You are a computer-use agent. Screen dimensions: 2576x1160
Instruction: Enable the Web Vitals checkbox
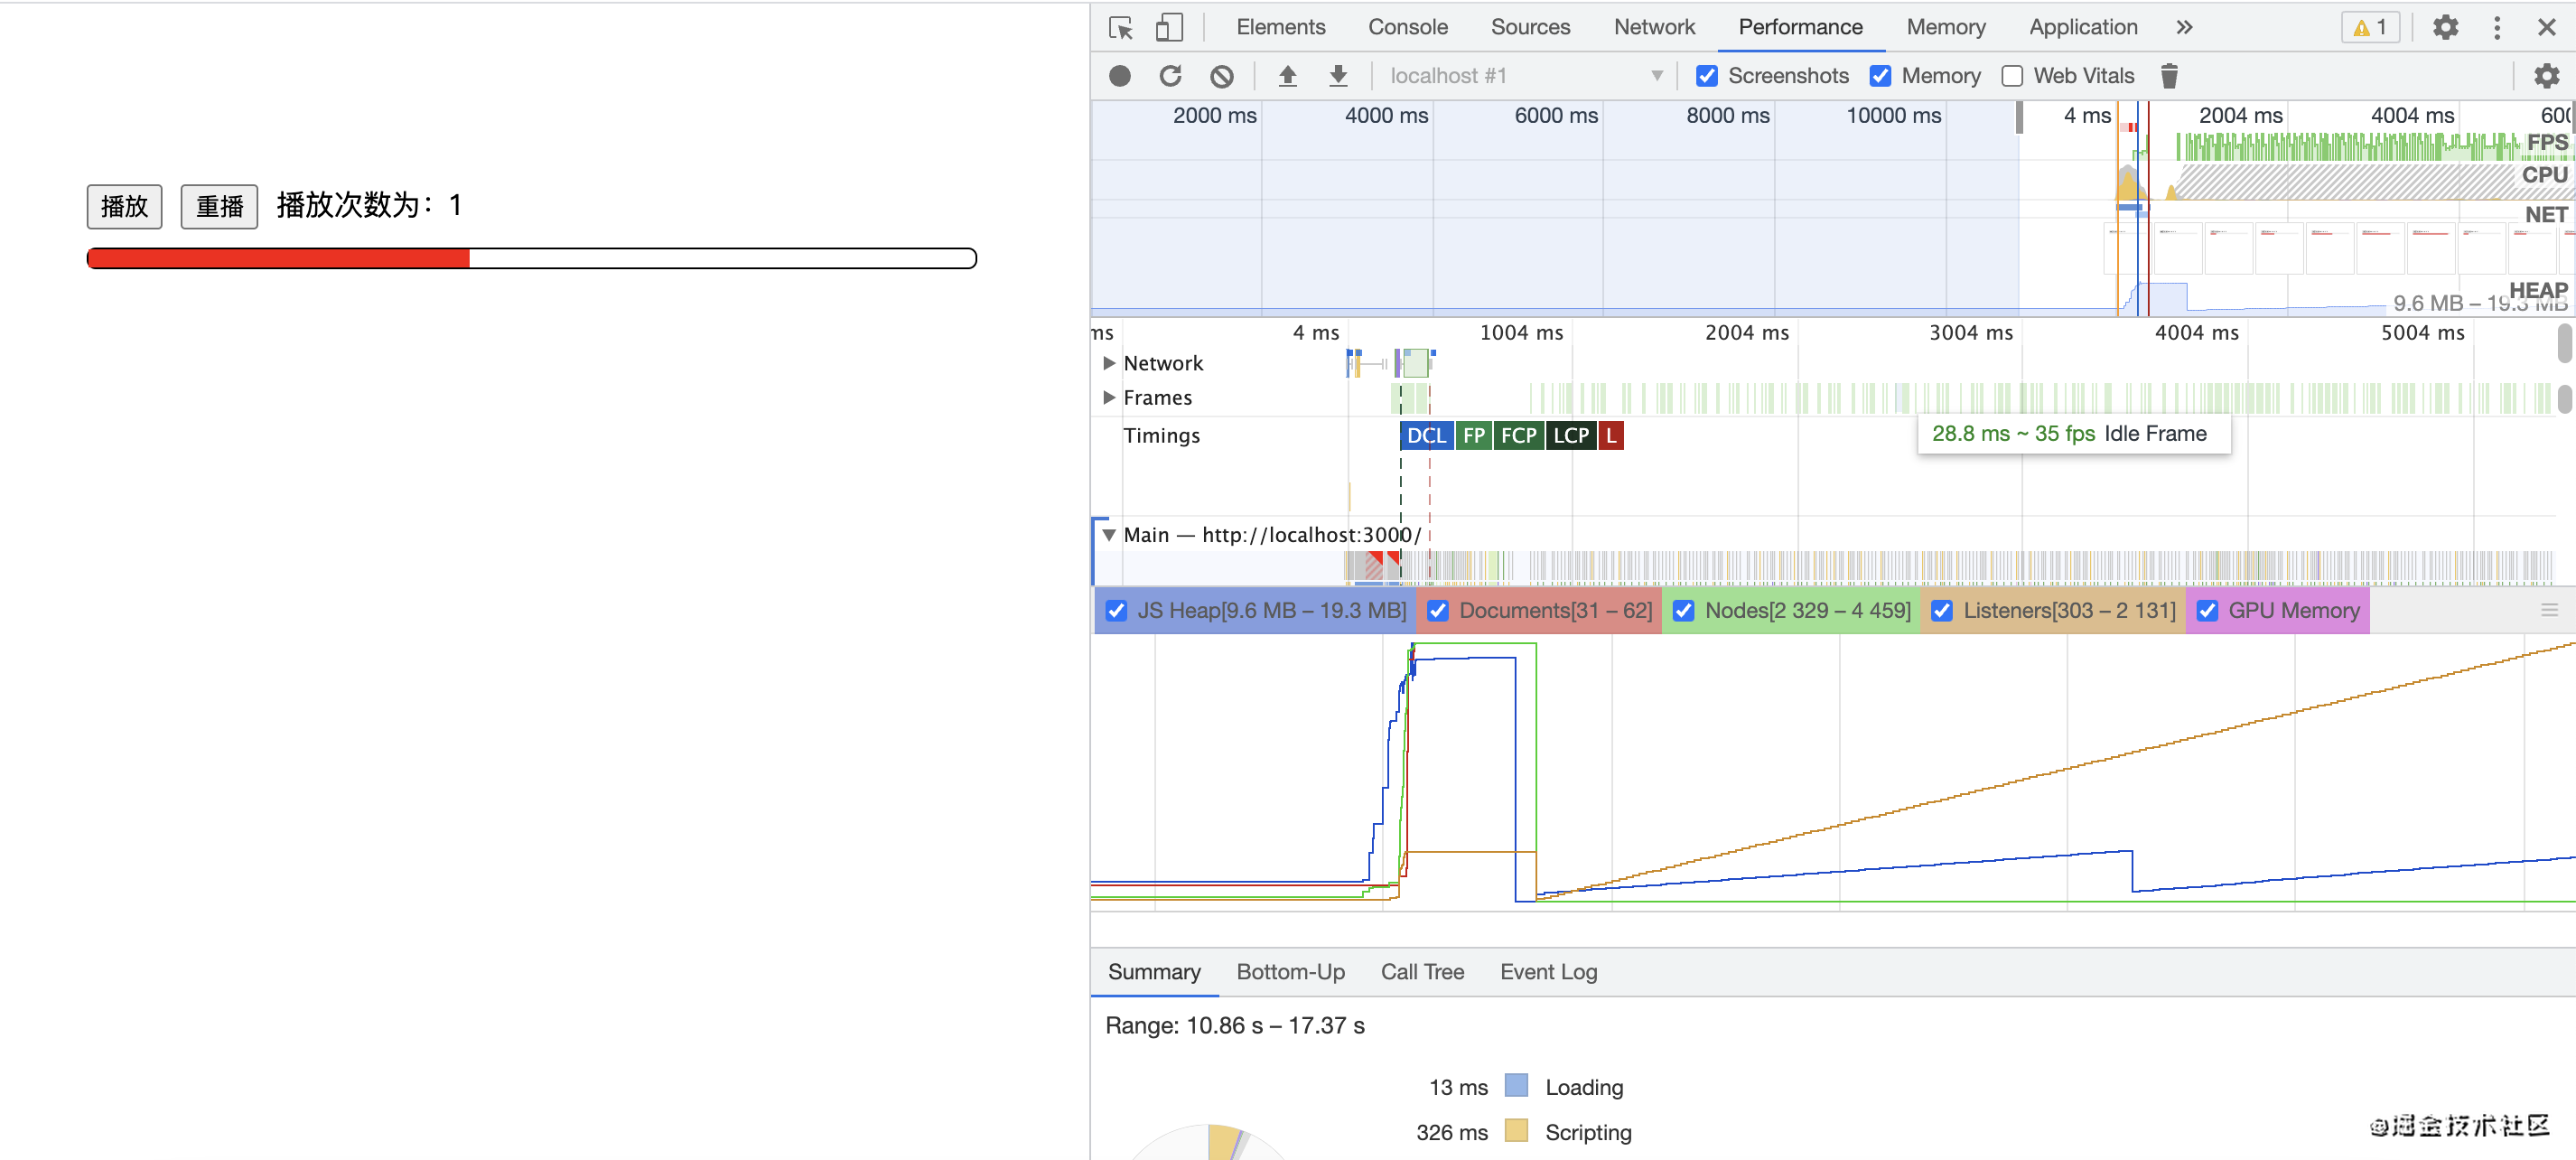(x=2012, y=76)
